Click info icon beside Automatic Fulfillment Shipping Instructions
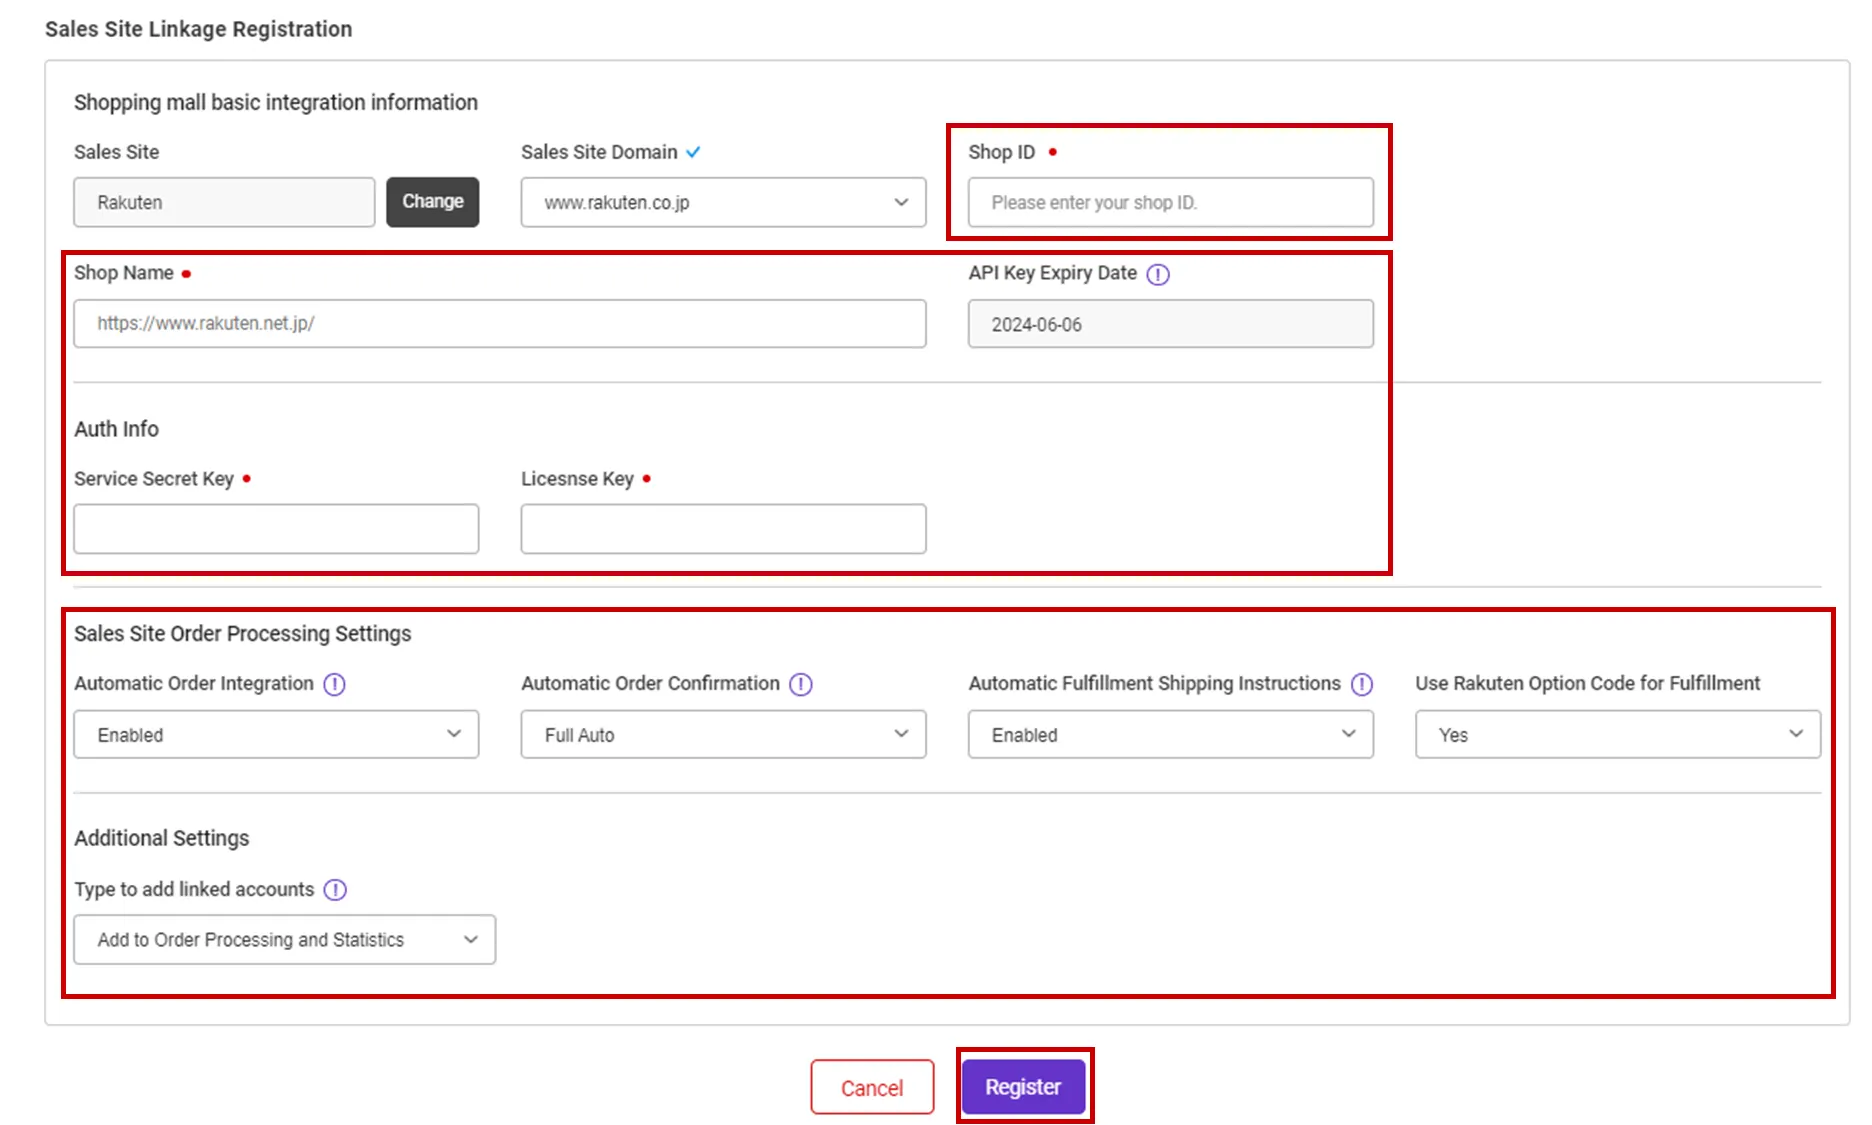The width and height of the screenshot is (1872, 1125). click(1361, 684)
